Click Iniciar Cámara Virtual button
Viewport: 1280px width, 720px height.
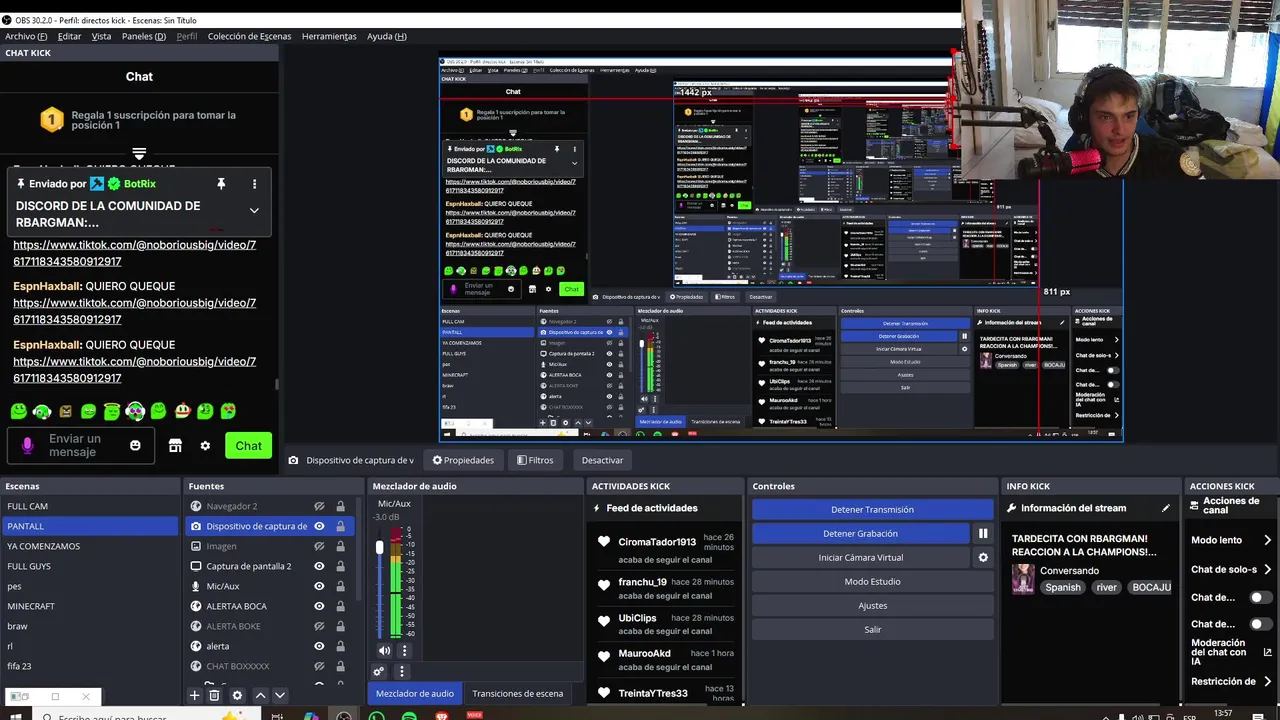tap(860, 558)
